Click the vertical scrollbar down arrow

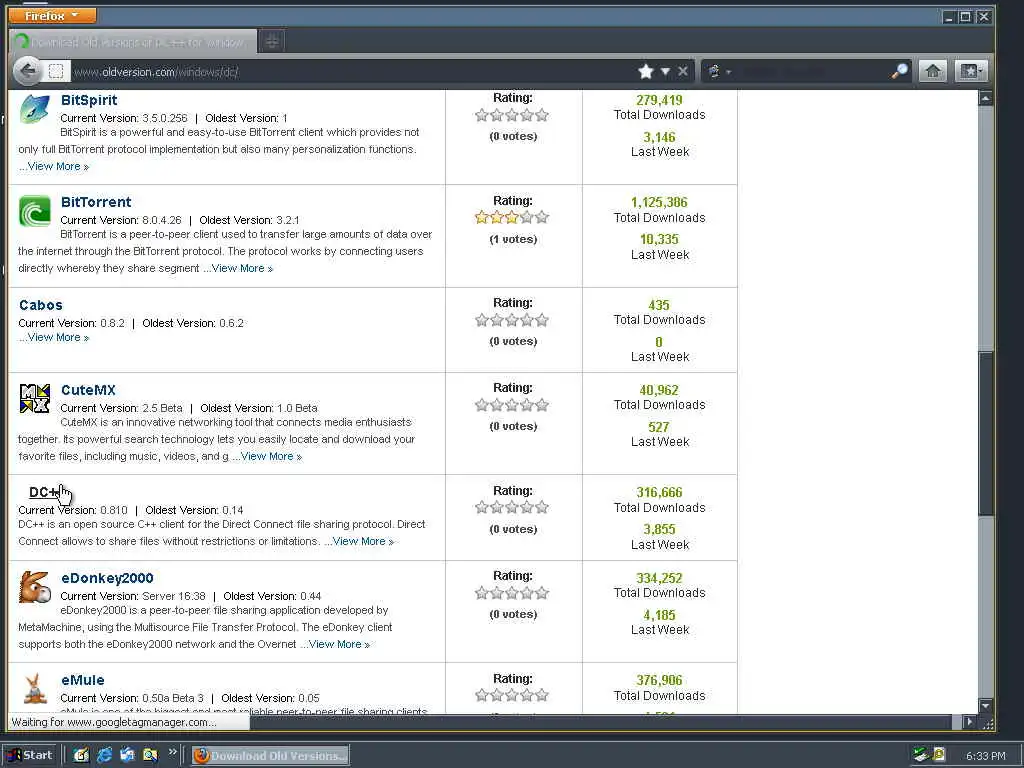click(x=986, y=706)
